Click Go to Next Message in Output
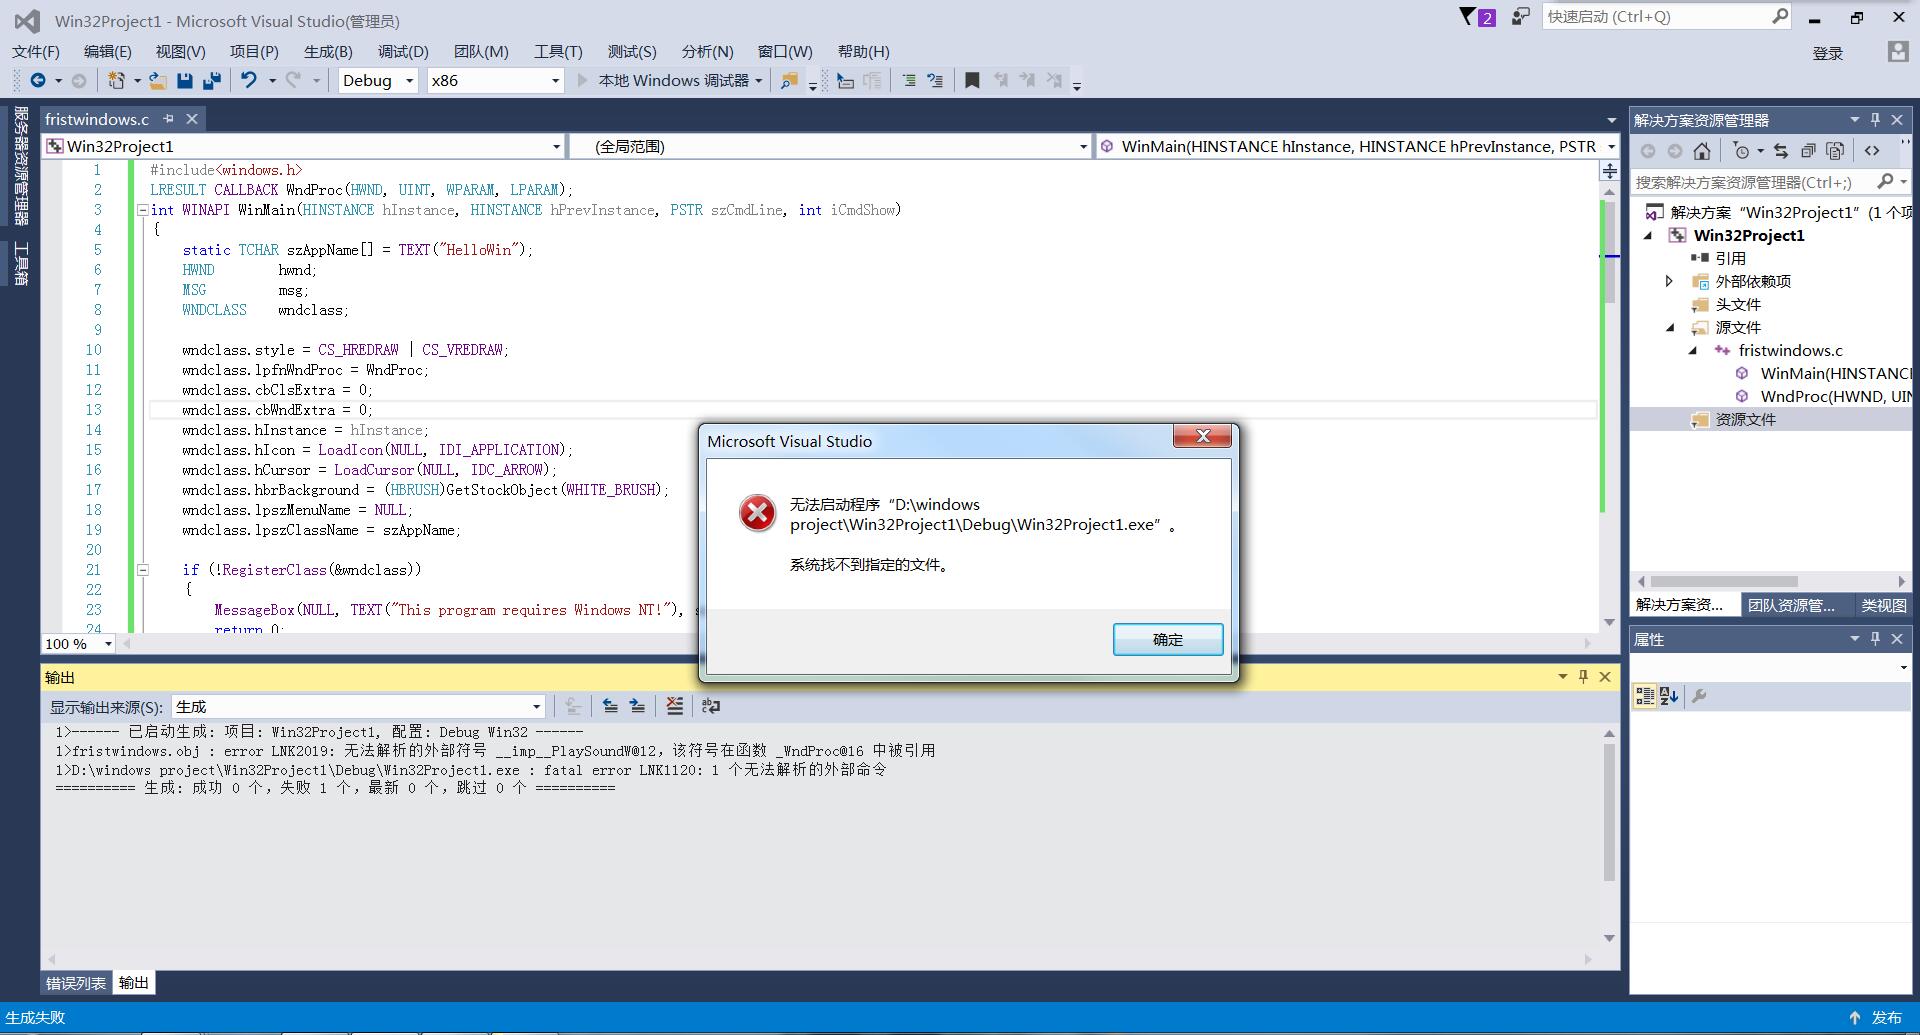This screenshot has height=1035, width=1920. [637, 706]
